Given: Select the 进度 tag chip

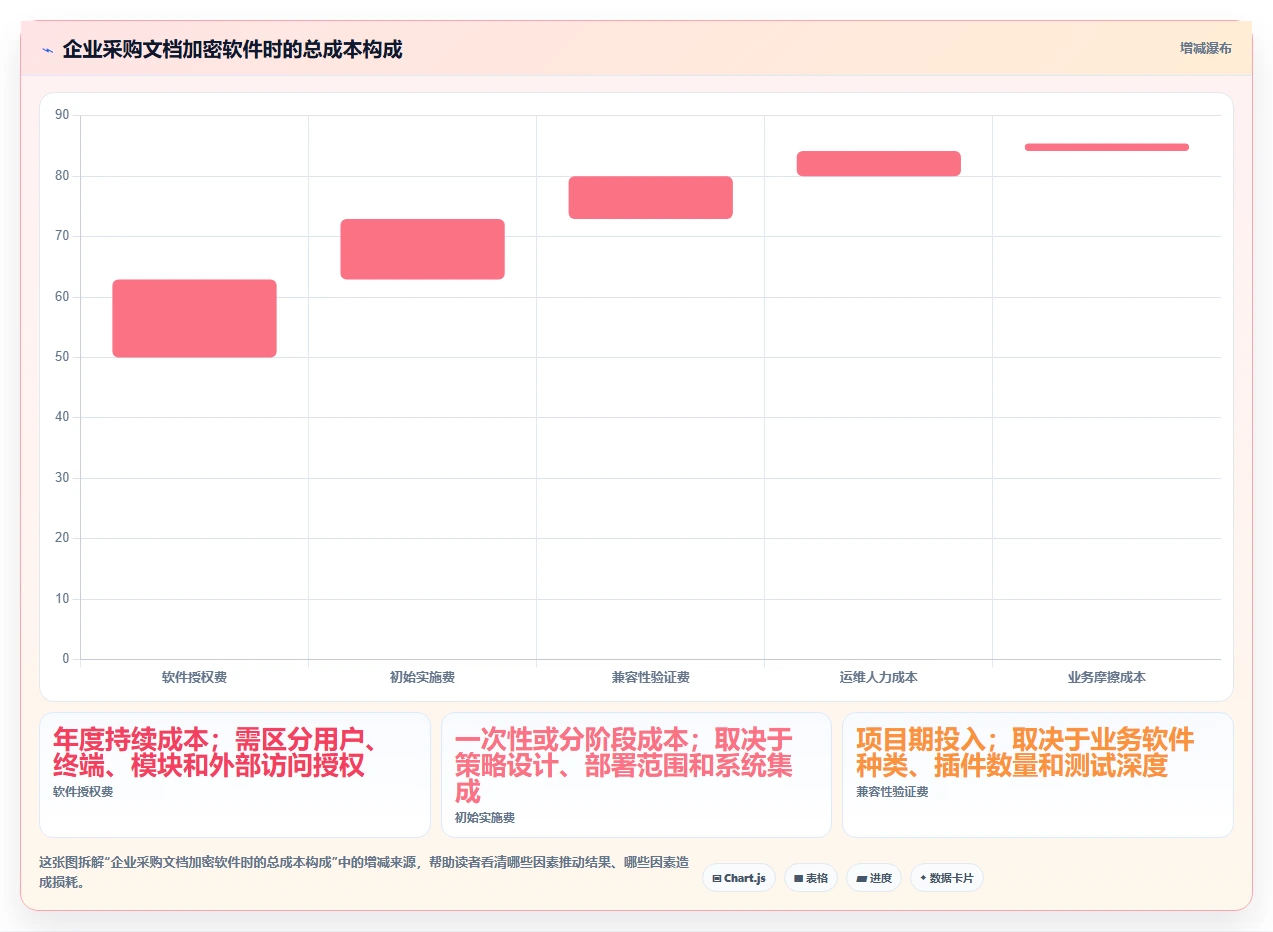Looking at the screenshot, I should [874, 878].
